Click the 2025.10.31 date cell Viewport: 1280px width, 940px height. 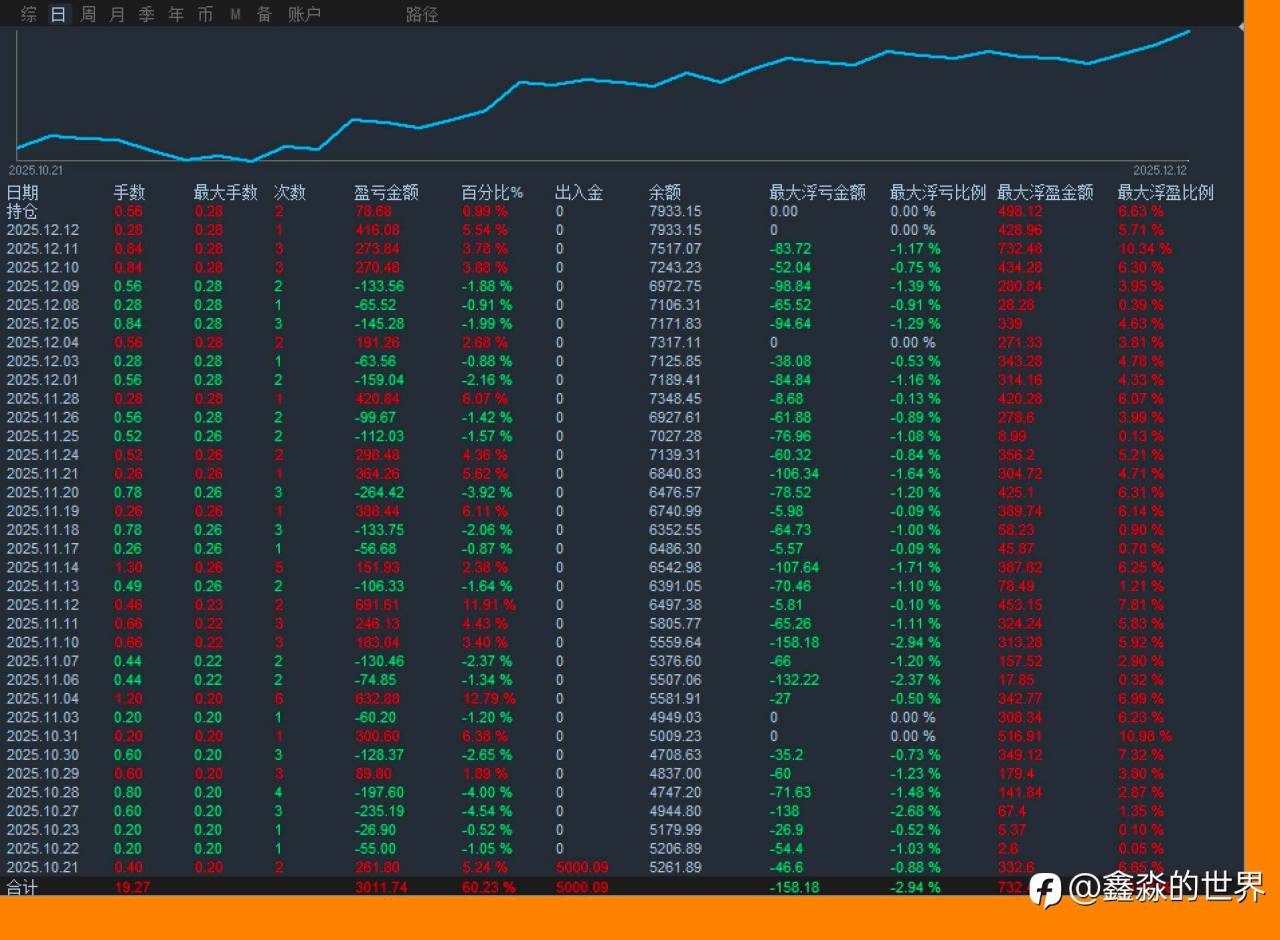coord(42,736)
